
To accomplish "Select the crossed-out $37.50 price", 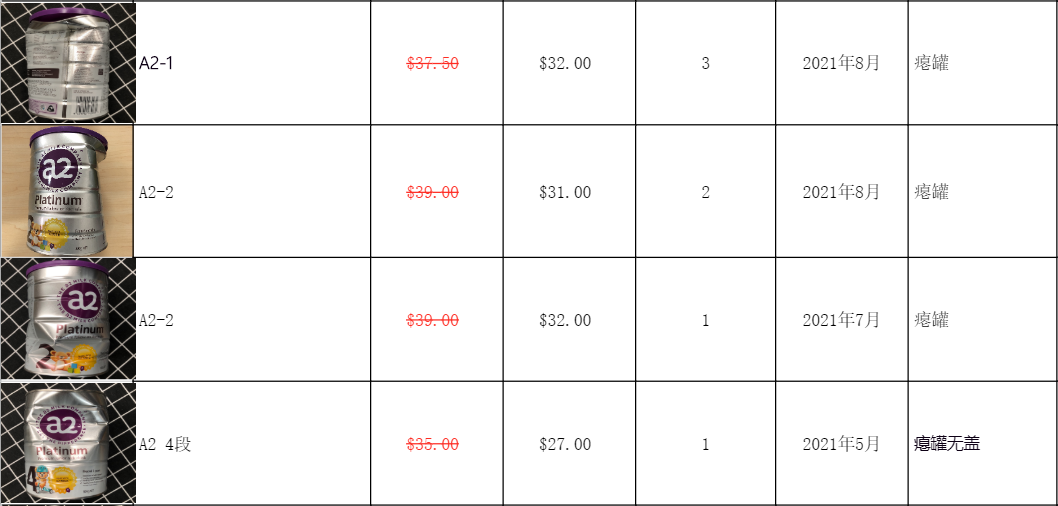I will pos(432,63).
